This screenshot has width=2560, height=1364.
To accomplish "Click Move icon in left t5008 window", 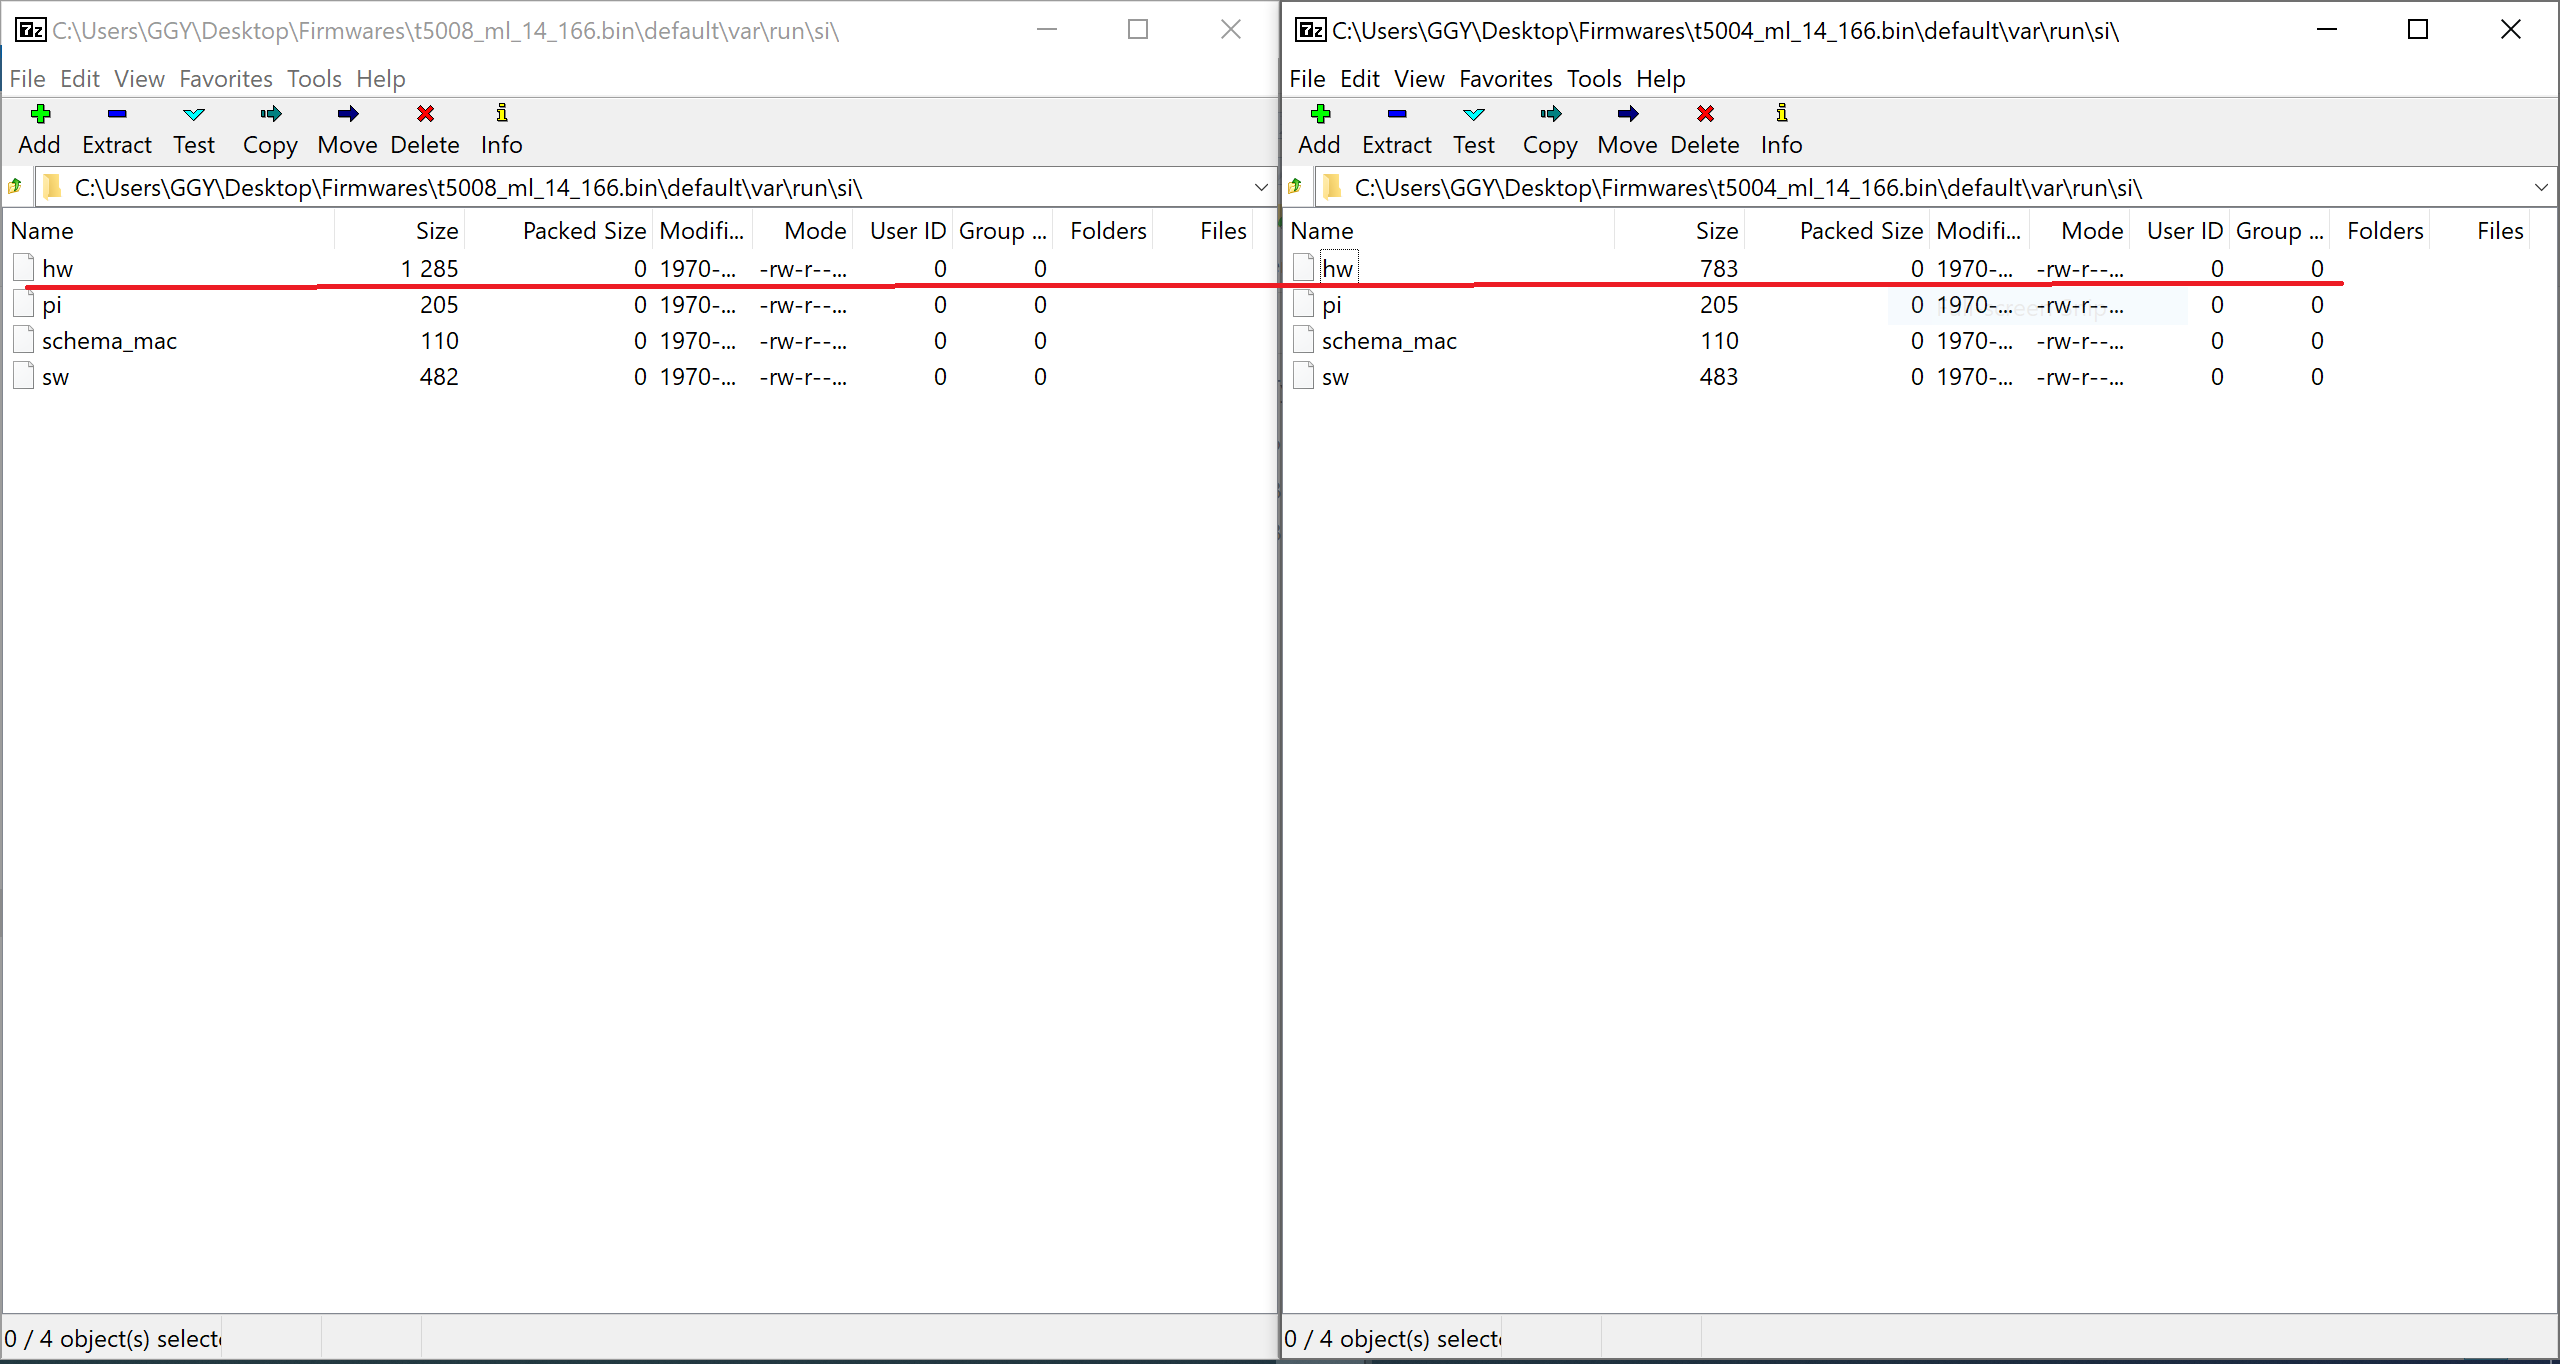I will coord(347,114).
